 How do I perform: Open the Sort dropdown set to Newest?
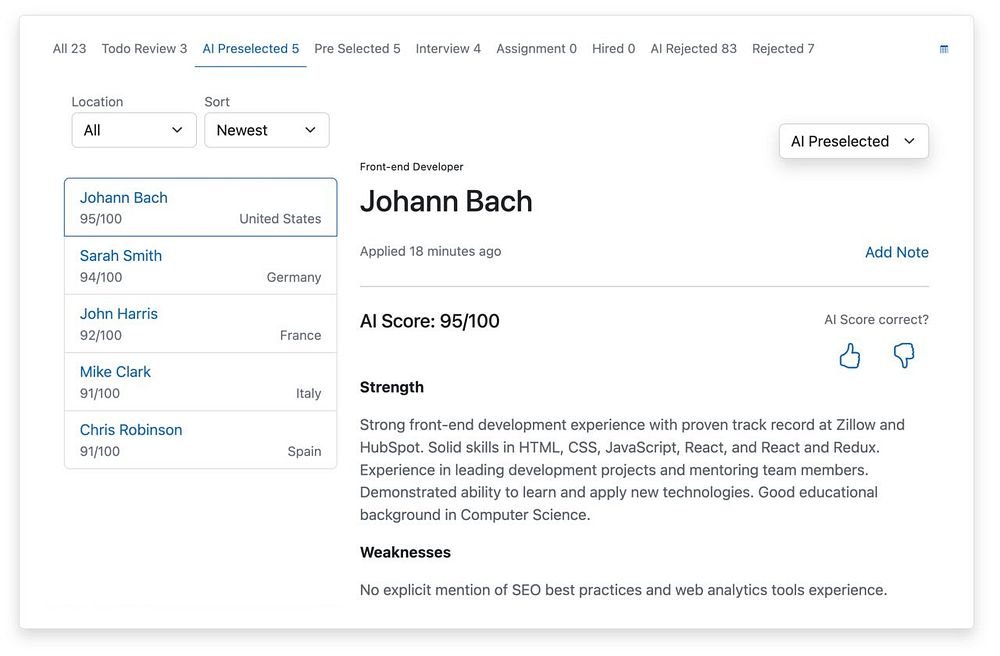pyautogui.click(x=267, y=130)
